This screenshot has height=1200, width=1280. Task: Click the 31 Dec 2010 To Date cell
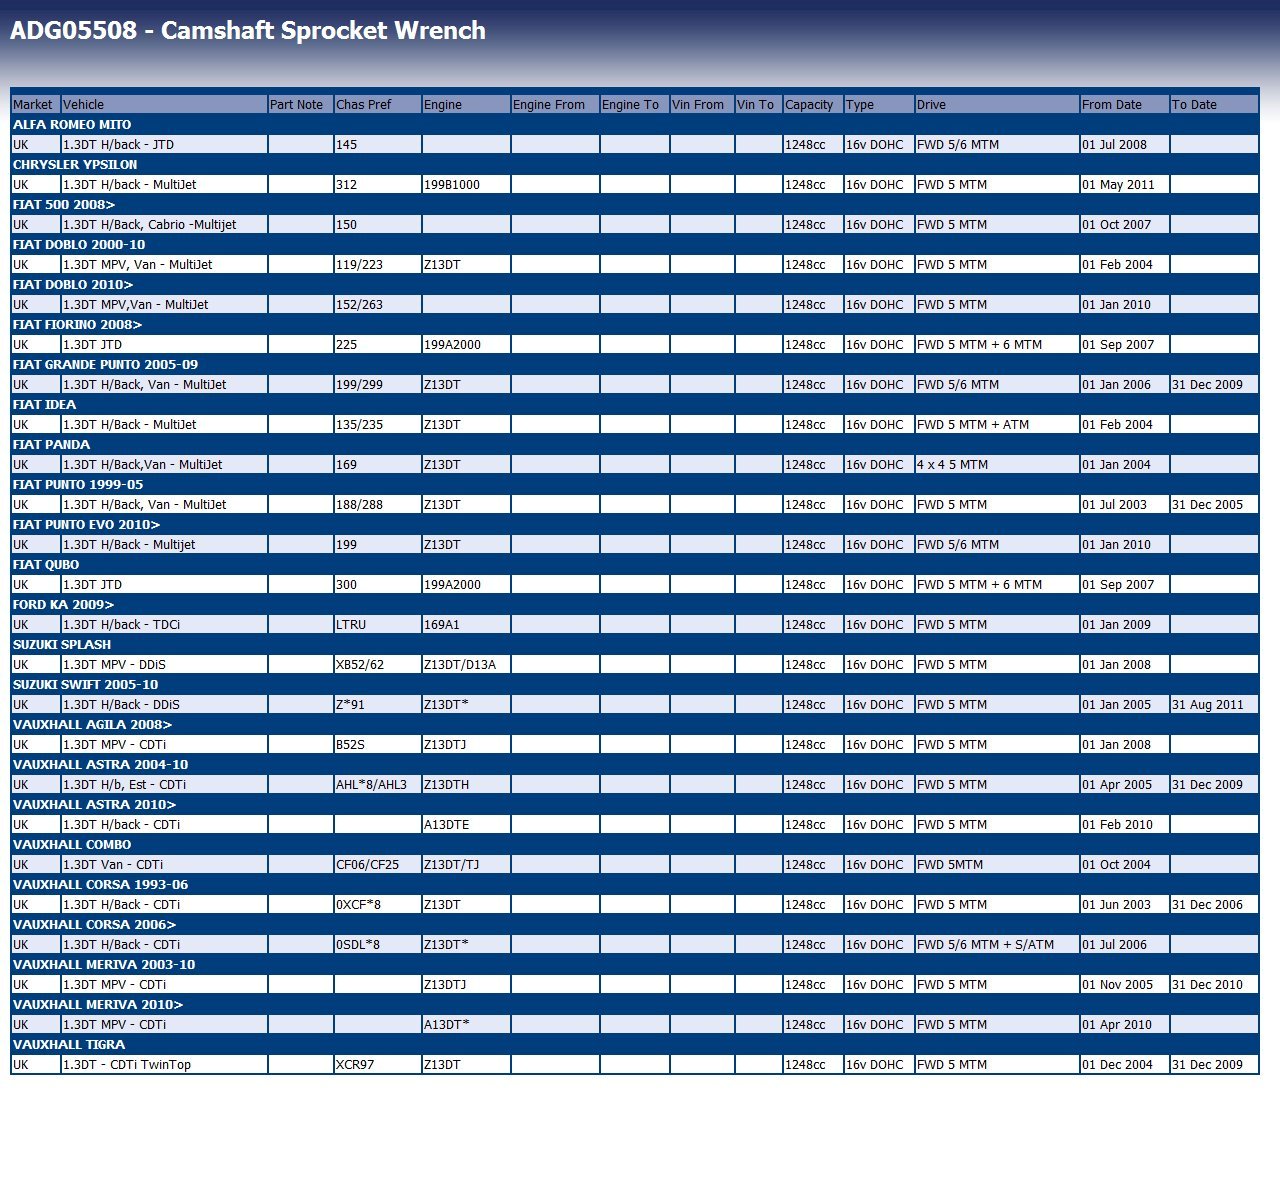(x=1214, y=984)
